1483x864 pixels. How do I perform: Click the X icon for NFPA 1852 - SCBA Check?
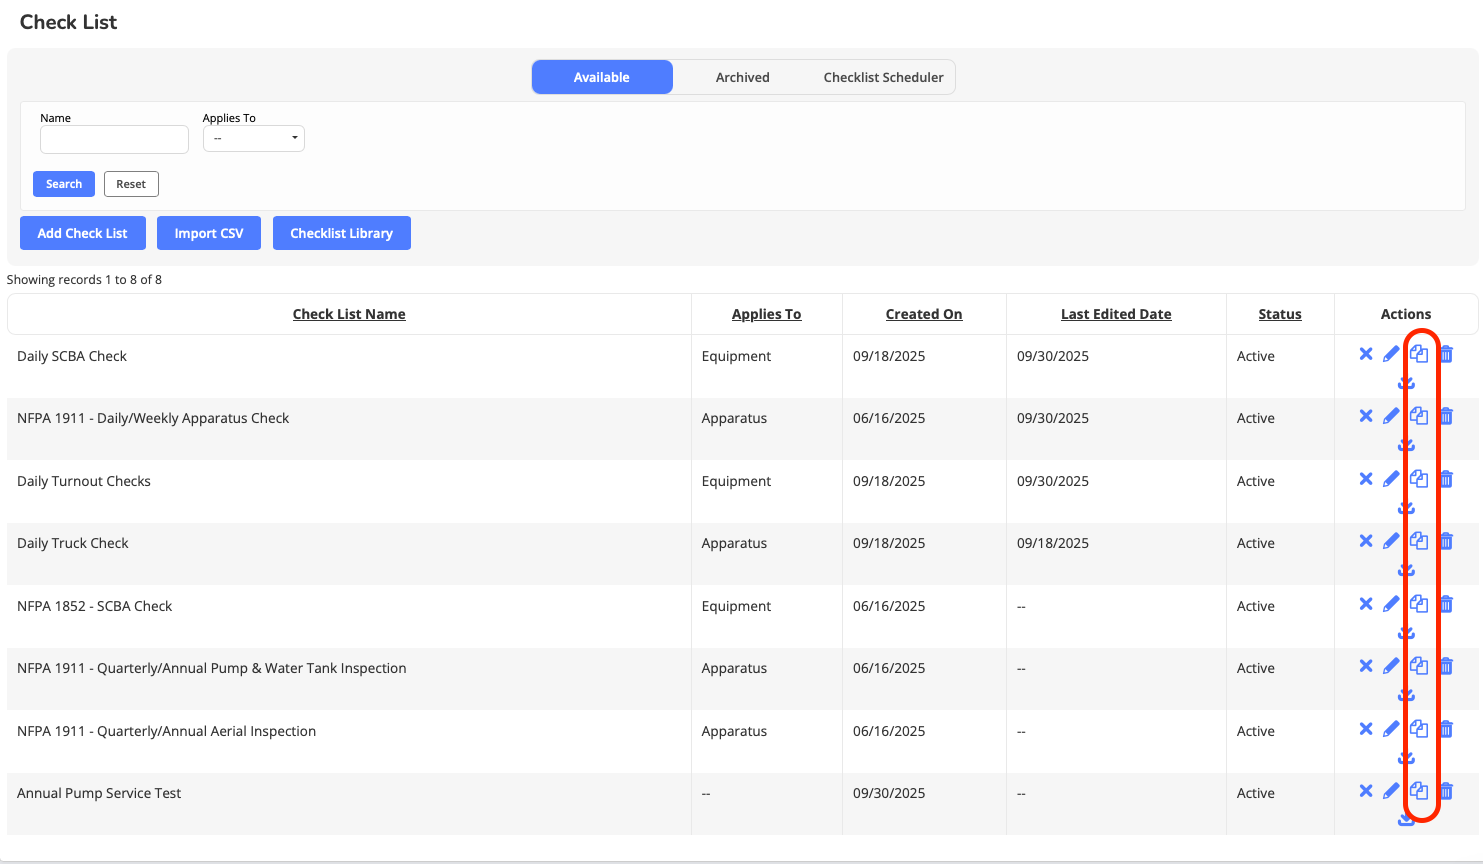[1366, 604]
